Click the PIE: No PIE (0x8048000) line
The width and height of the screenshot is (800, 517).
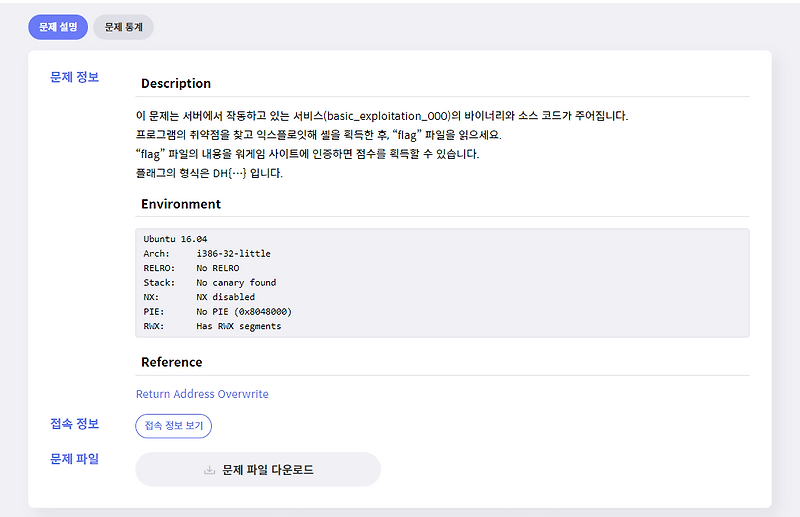(x=218, y=311)
